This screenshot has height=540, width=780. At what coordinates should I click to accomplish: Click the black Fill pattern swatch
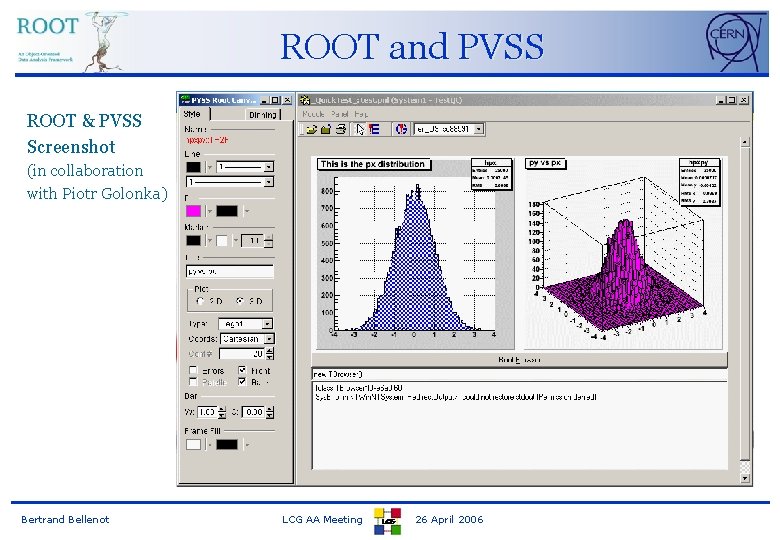227,211
